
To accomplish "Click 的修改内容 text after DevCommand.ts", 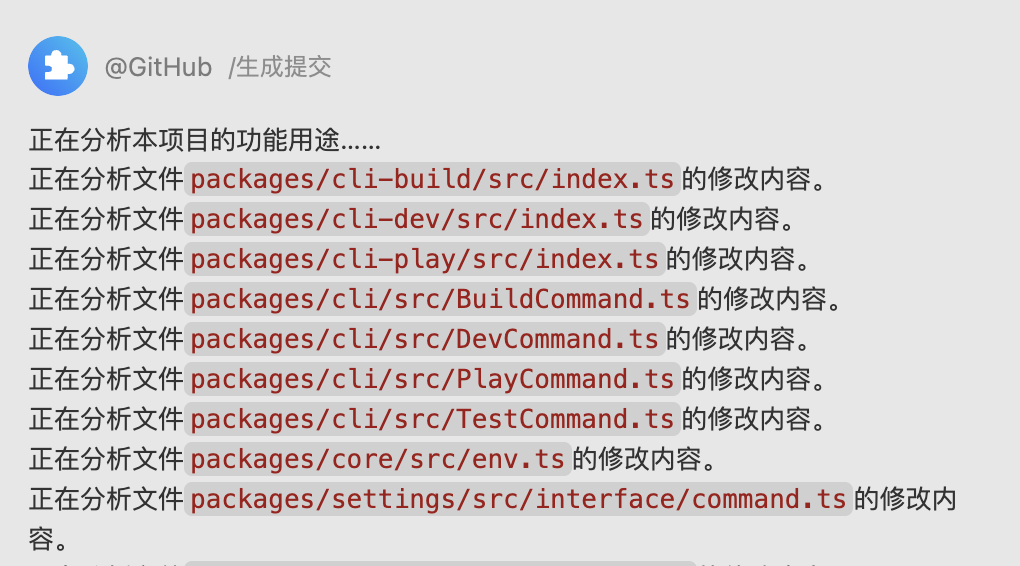I will point(737,339).
